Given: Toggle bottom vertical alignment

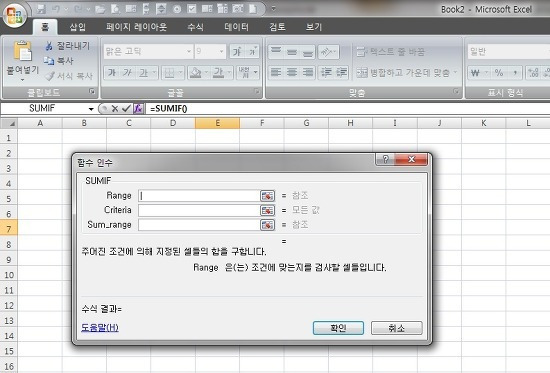Looking at the screenshot, I should tap(307, 52).
